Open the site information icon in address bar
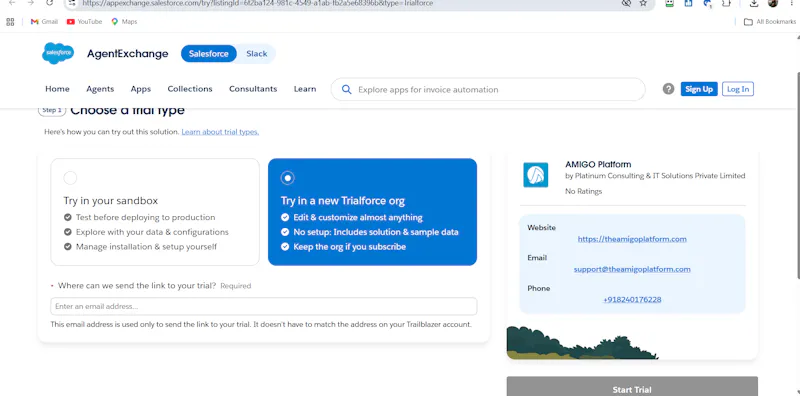800x396 pixels. [x=72, y=3]
